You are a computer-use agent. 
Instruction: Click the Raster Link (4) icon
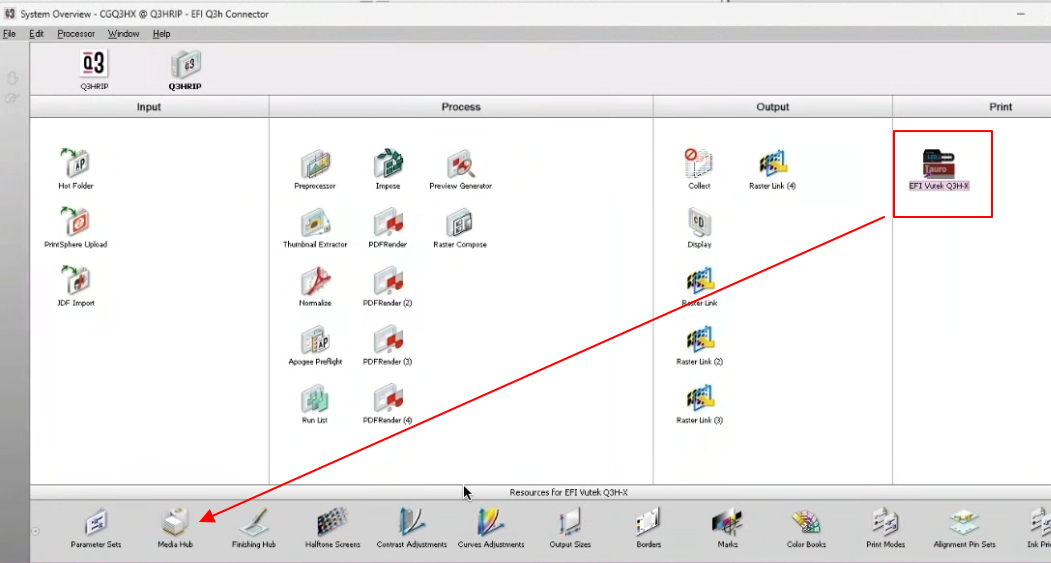[x=772, y=163]
